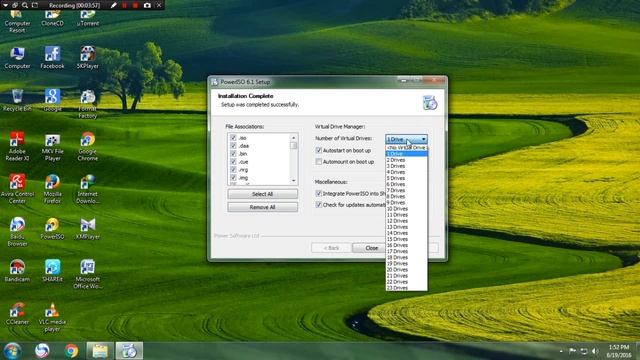Viewport: 640px width, 360px height.
Task: Choose 12 Drives from the list
Action: click(x=407, y=221)
